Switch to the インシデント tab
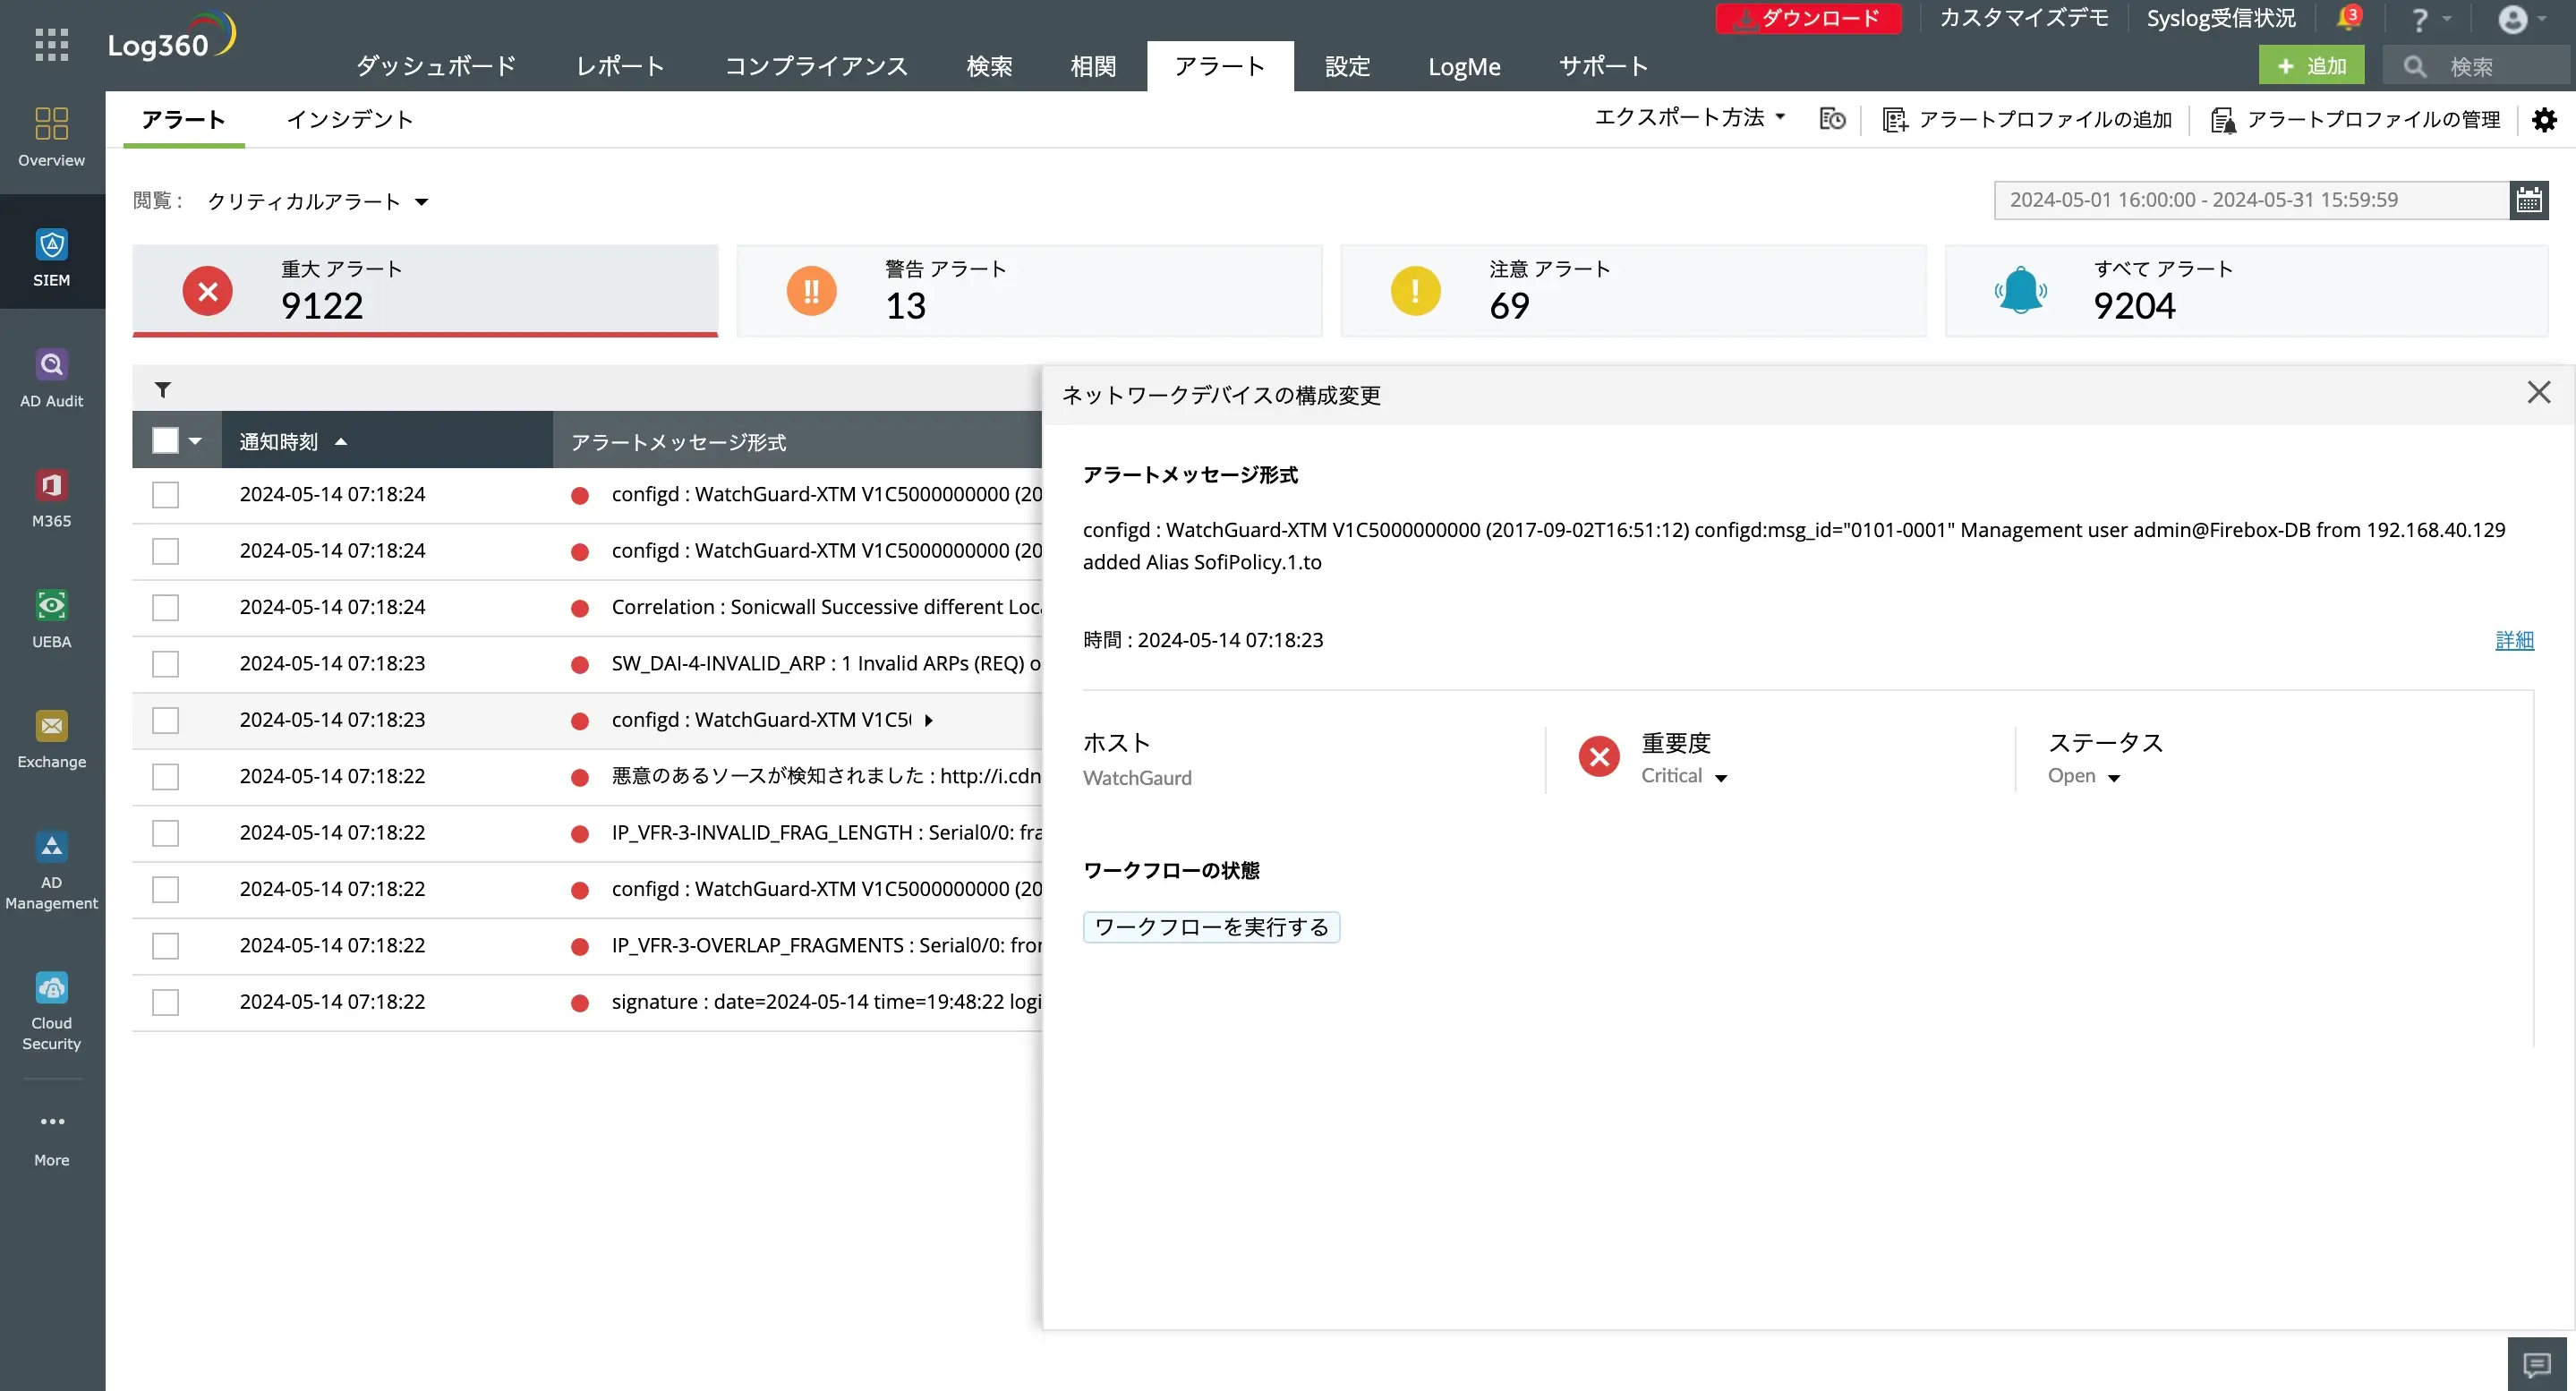Viewport: 2576px width, 1391px height. [350, 120]
